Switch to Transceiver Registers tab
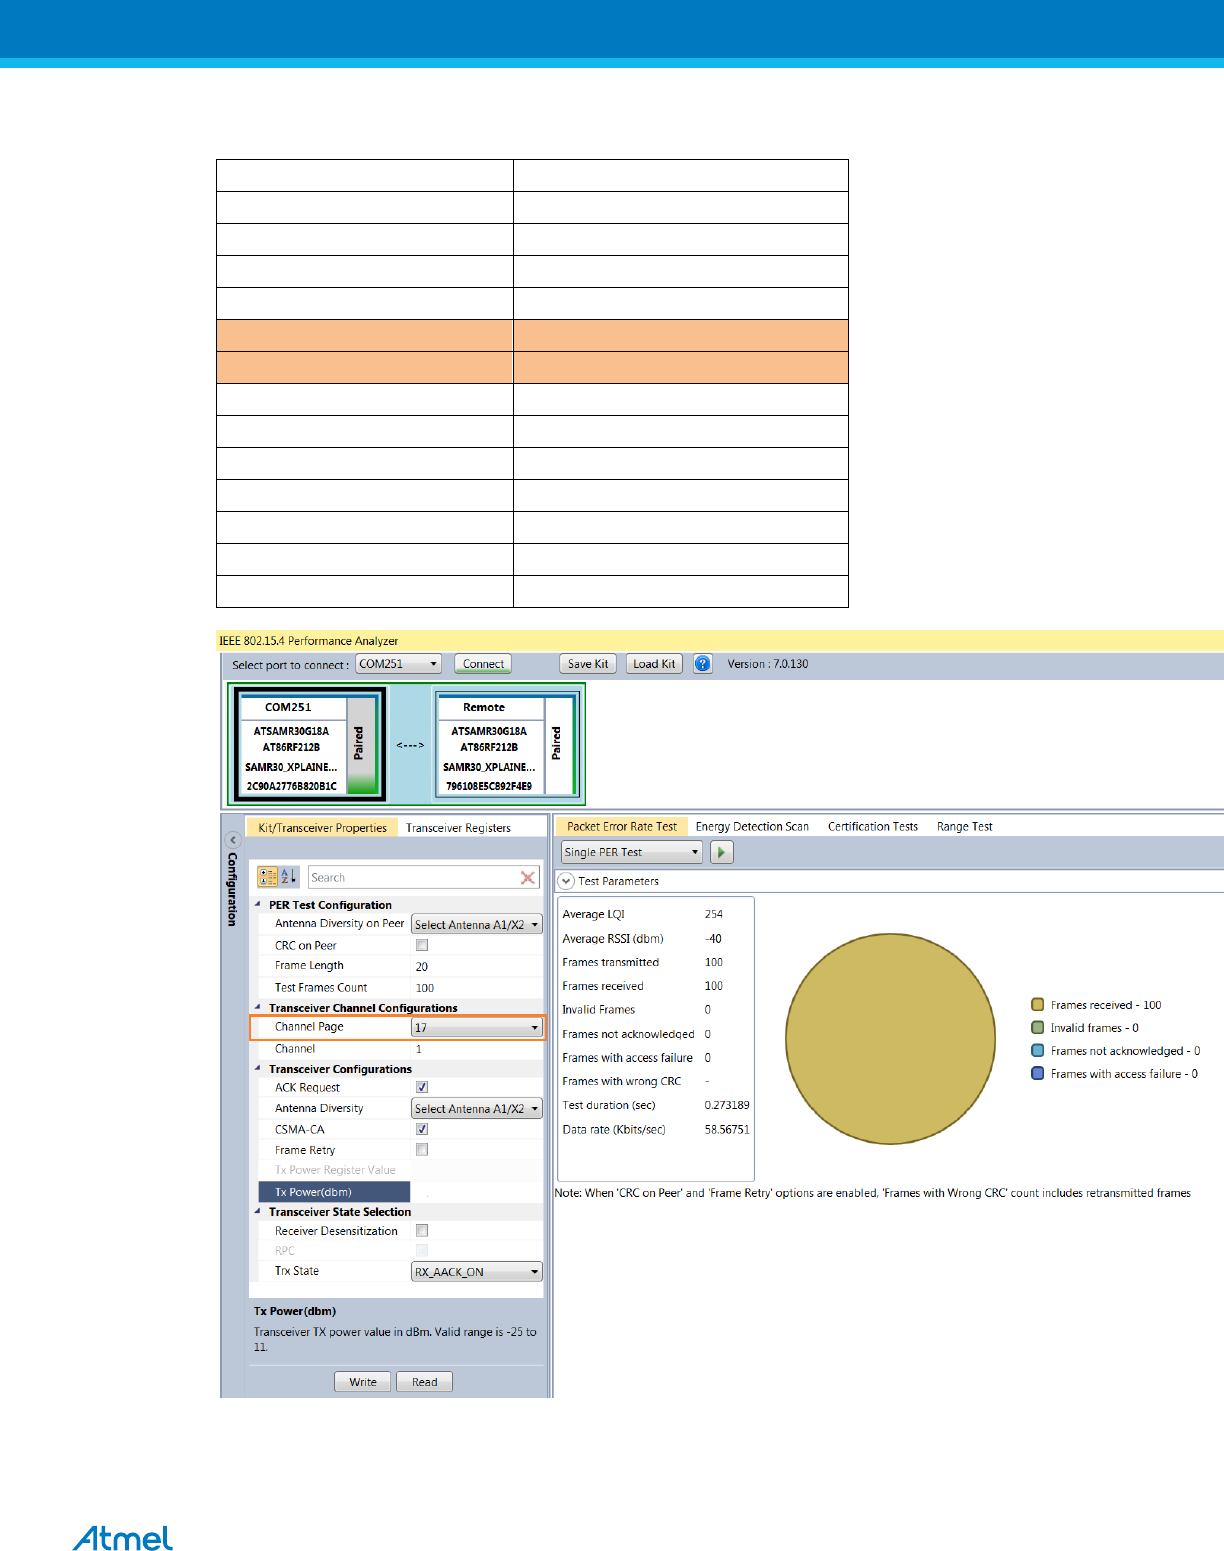 tap(458, 827)
